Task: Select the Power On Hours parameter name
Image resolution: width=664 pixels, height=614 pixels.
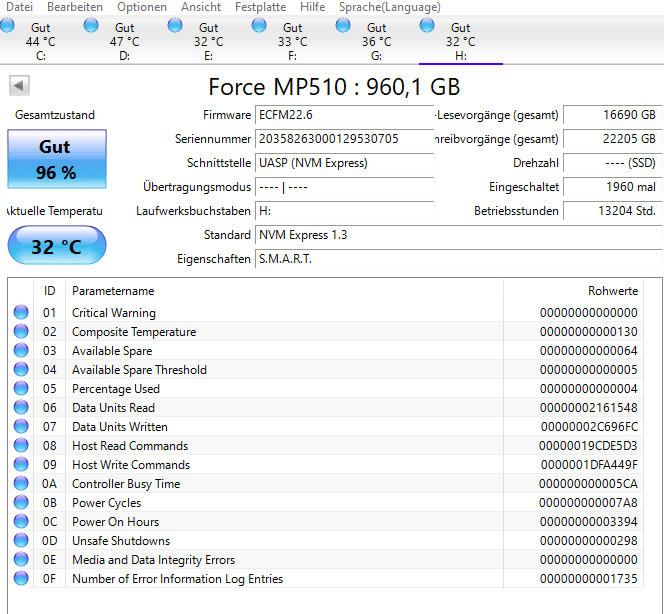Action: coord(116,522)
